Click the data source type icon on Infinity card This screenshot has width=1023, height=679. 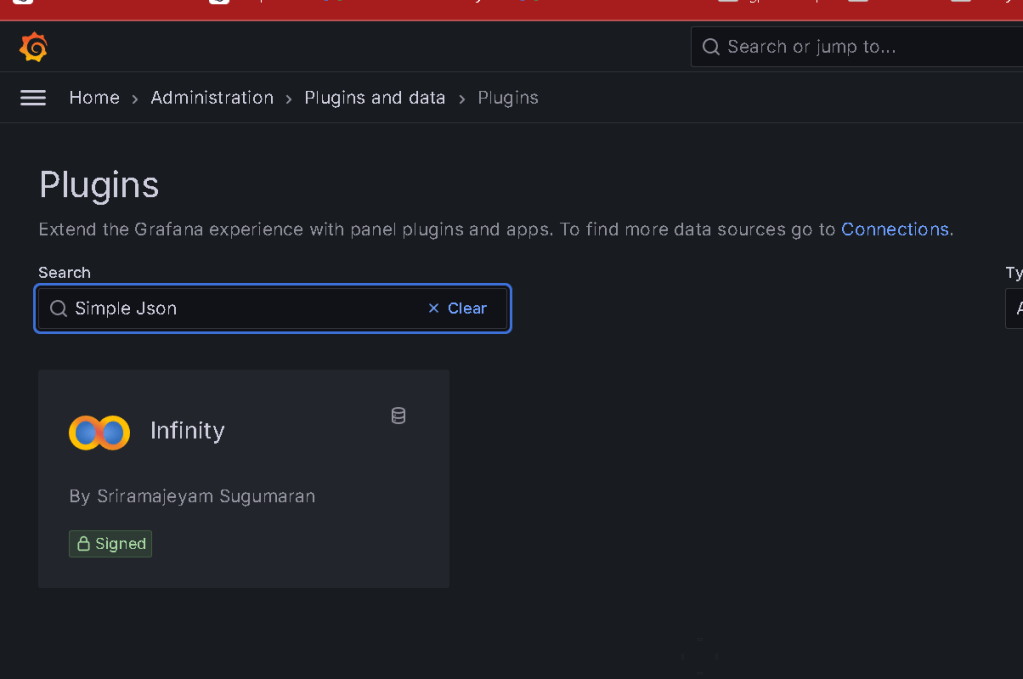click(x=398, y=415)
